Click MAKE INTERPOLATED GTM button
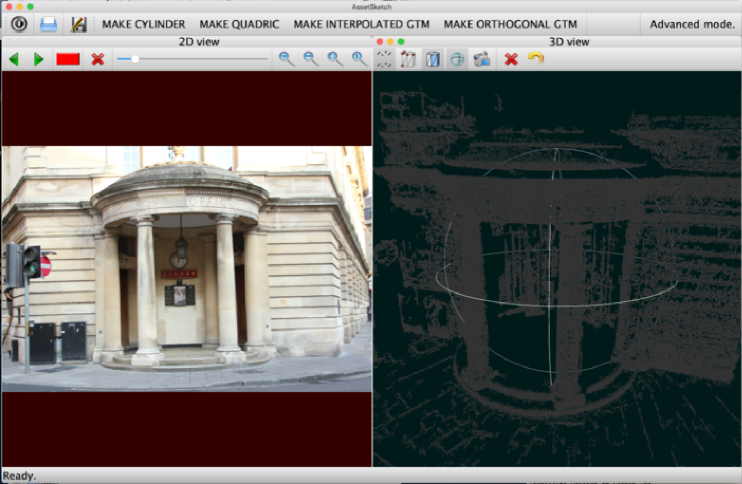This screenshot has width=742, height=484. pyautogui.click(x=361, y=24)
